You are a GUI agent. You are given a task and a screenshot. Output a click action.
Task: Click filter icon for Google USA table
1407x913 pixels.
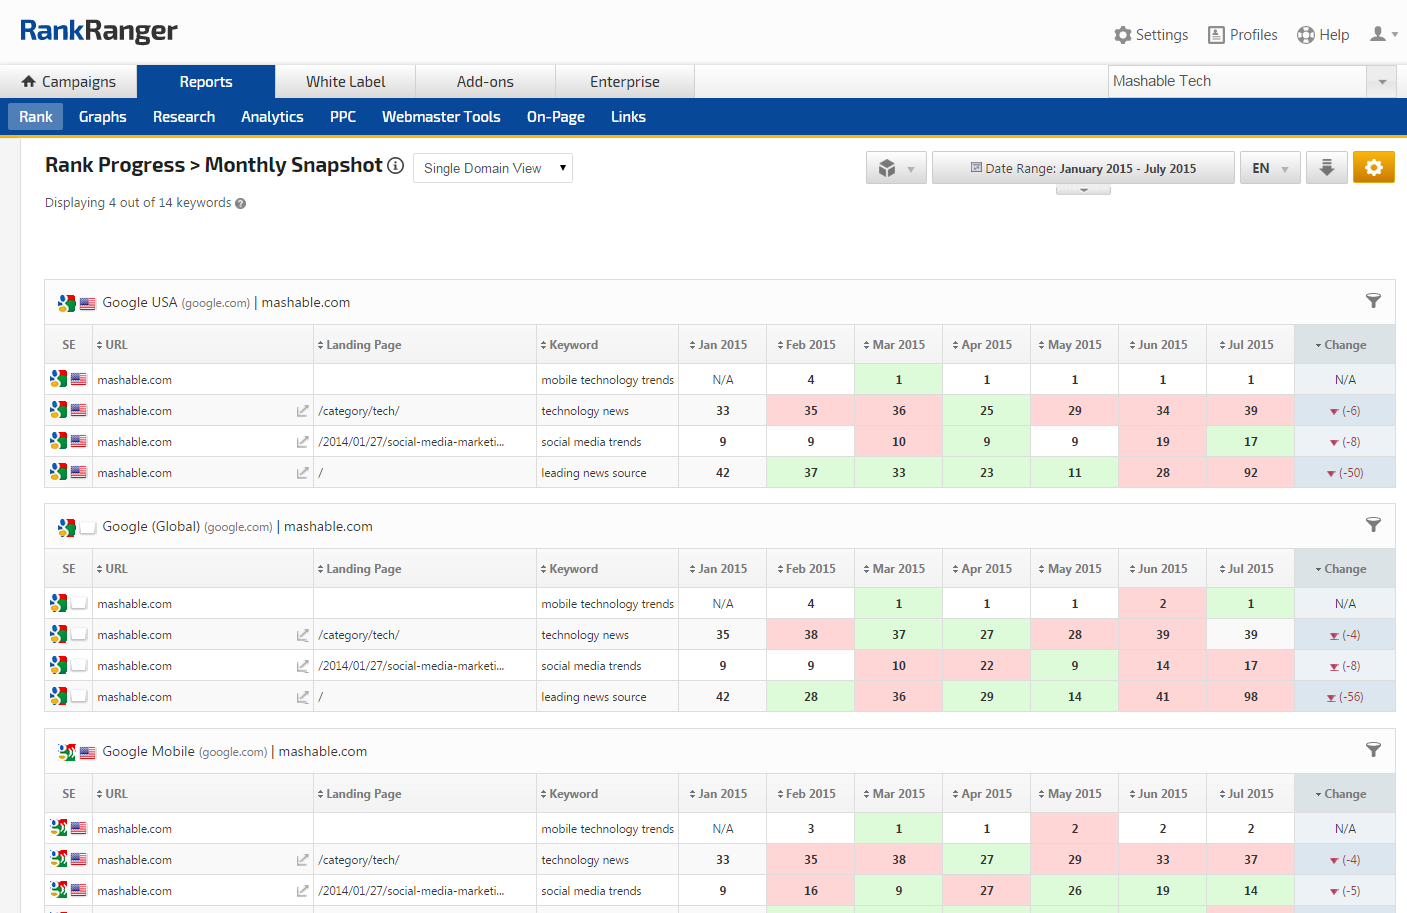tap(1373, 301)
